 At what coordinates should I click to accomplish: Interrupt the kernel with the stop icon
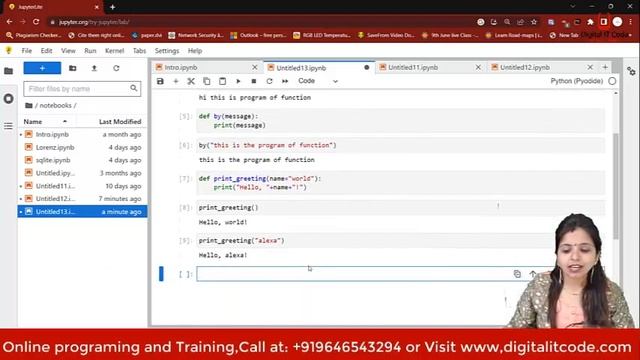point(254,81)
